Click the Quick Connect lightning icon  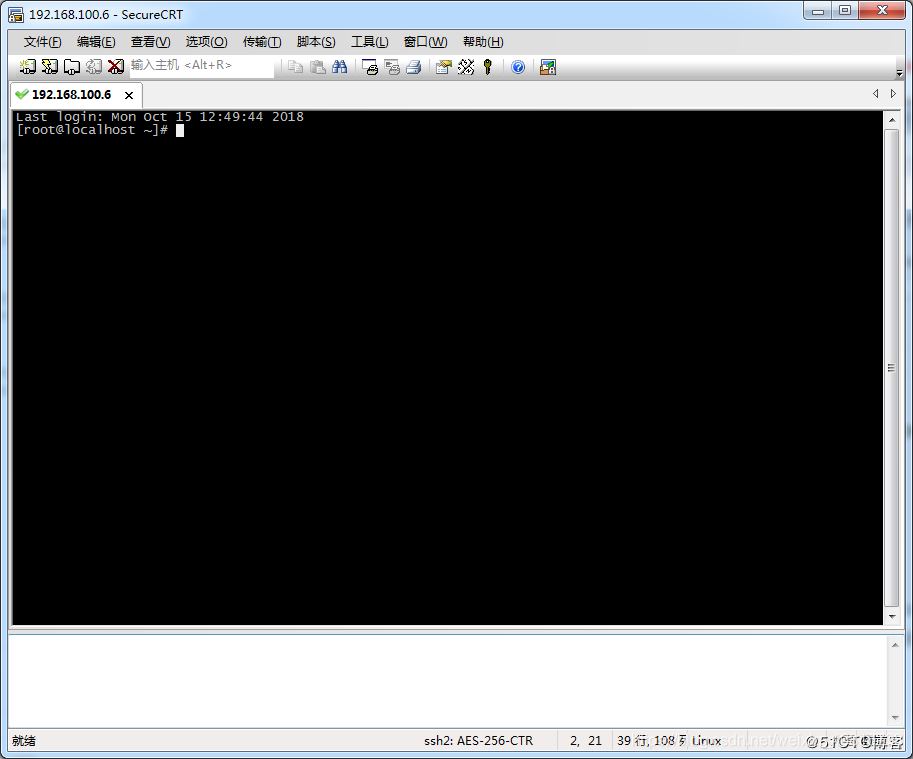(49, 67)
